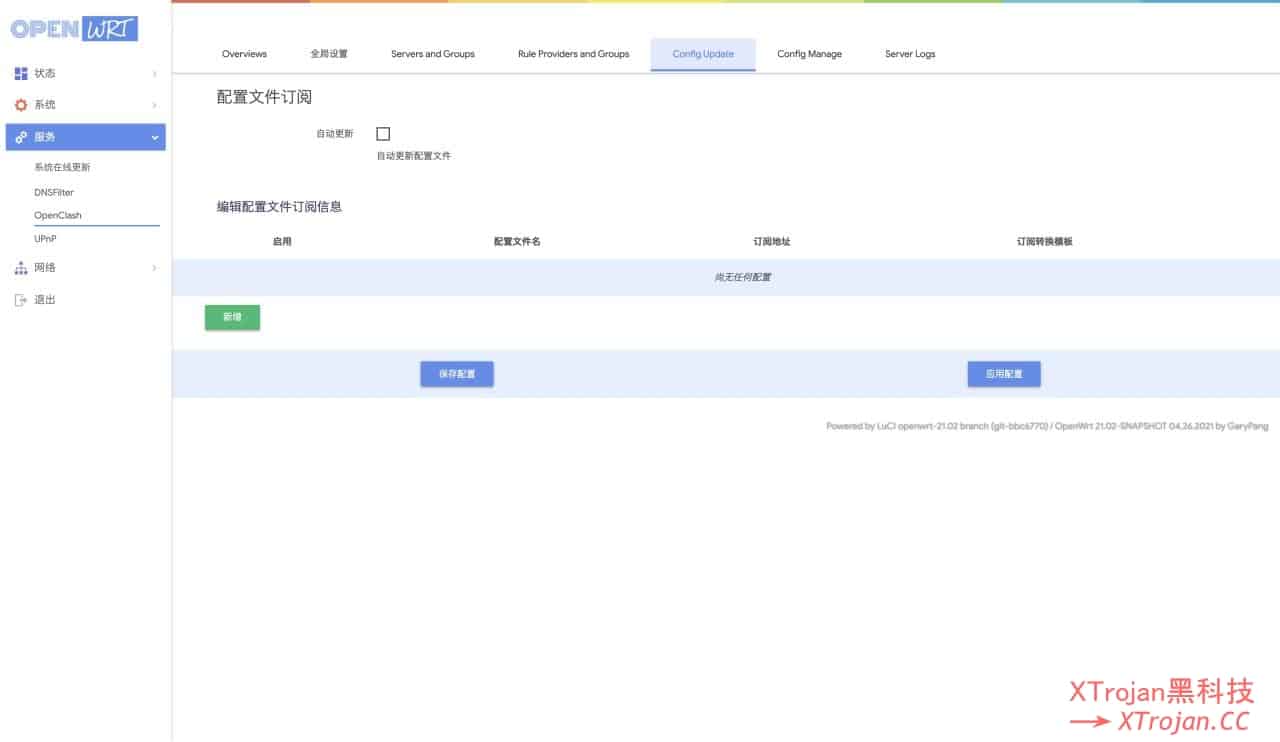Expand the 系统 menu chevron
This screenshot has width=1280, height=742.
[x=154, y=105]
